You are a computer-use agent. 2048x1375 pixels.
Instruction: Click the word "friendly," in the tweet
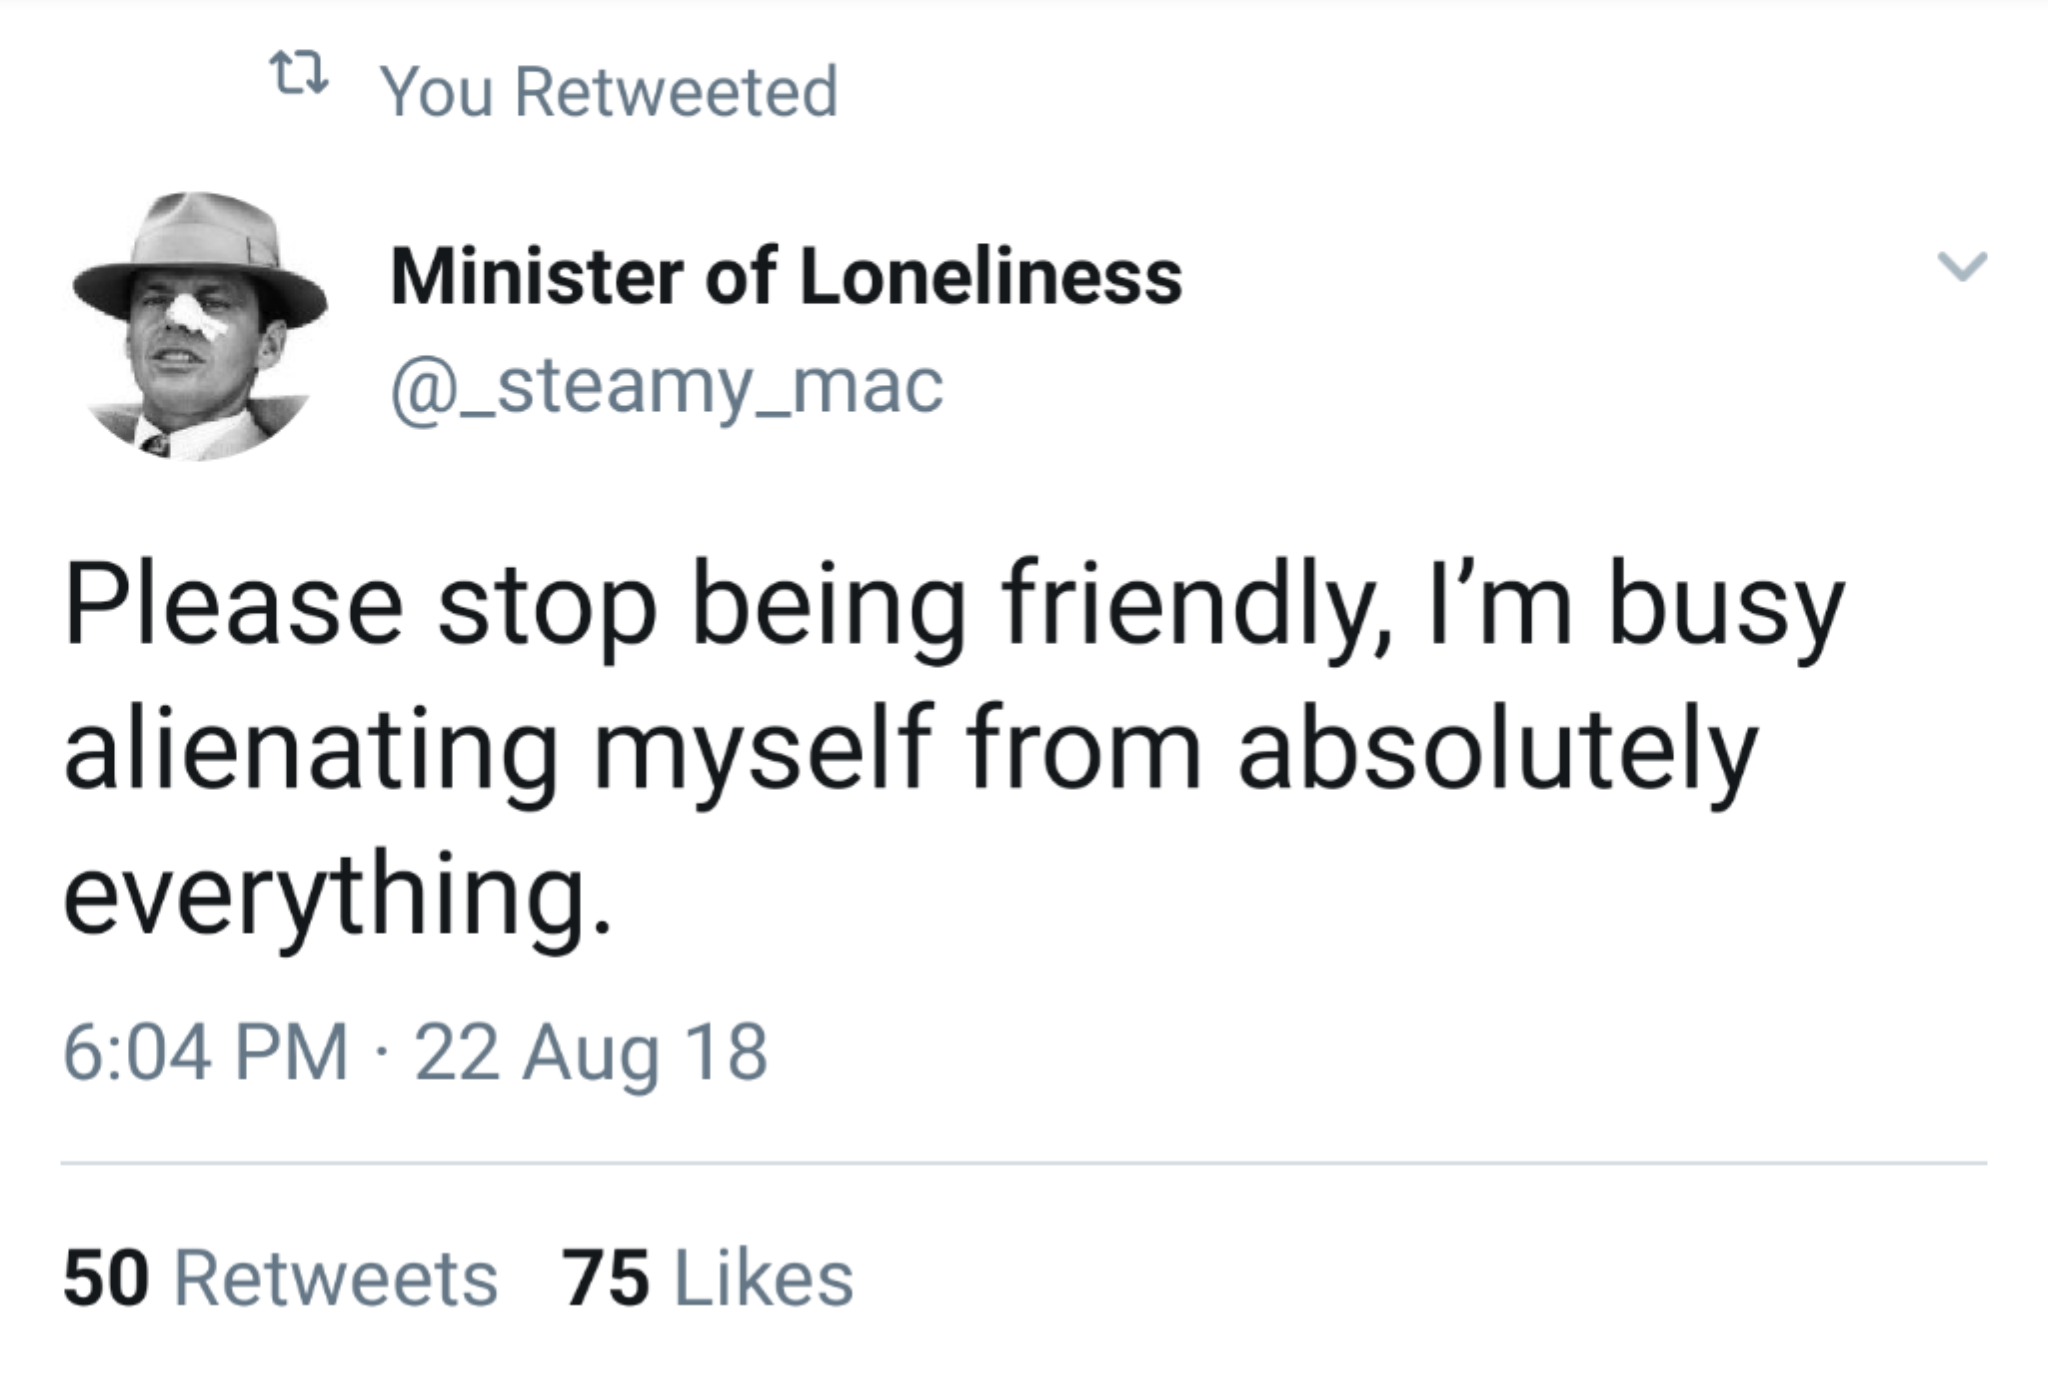click(x=1195, y=607)
